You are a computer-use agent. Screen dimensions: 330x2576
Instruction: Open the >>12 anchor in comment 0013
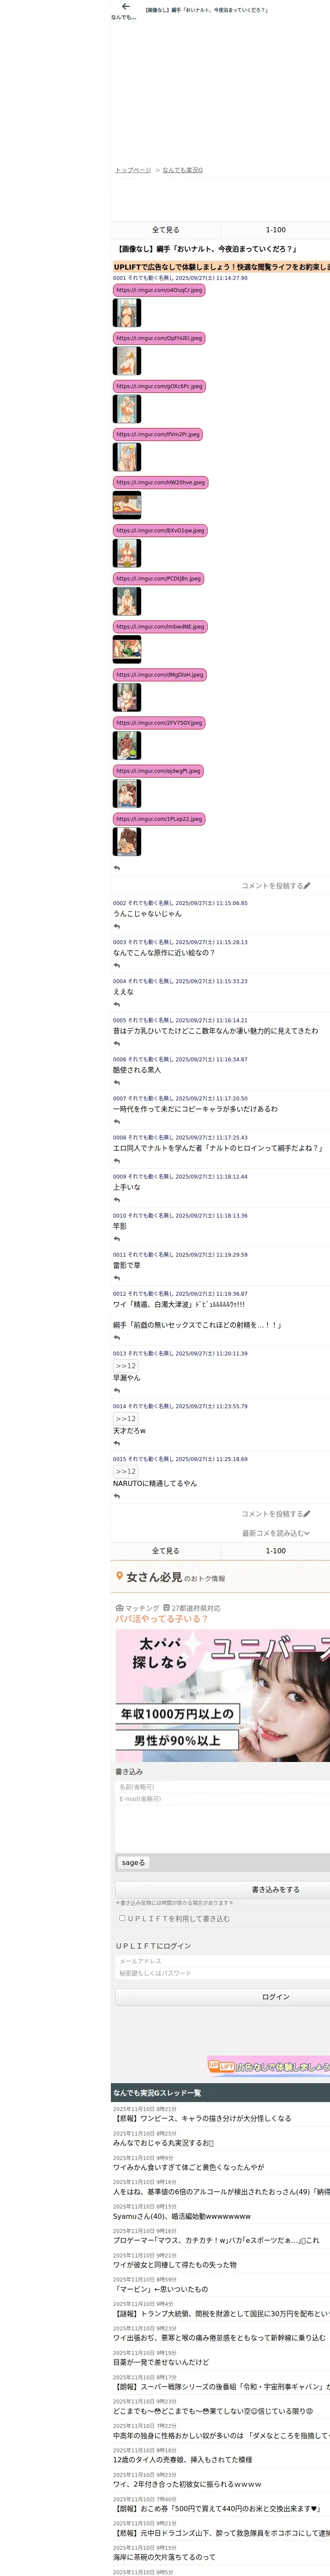coord(126,1366)
